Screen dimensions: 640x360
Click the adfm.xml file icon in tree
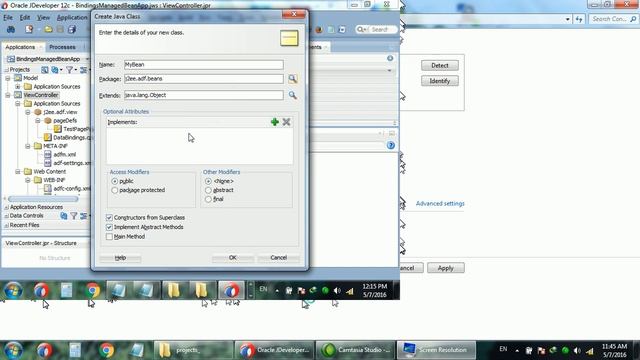pos(48,154)
